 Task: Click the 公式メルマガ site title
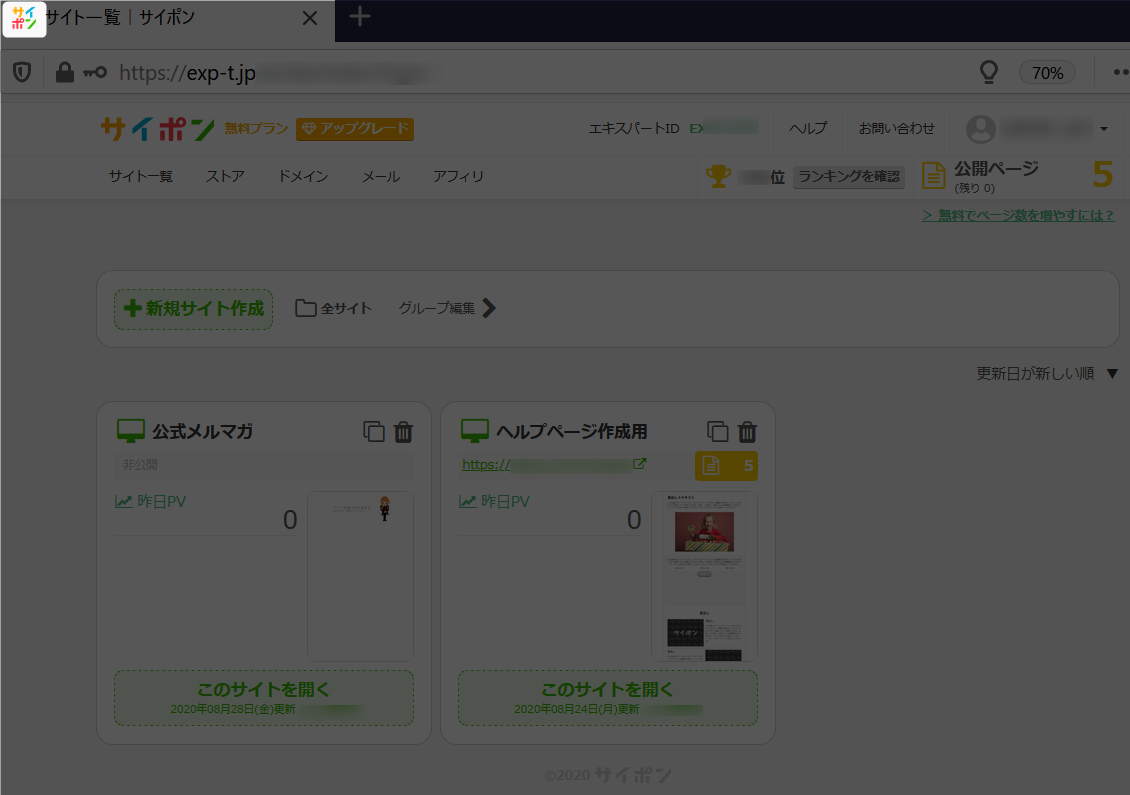(203, 432)
